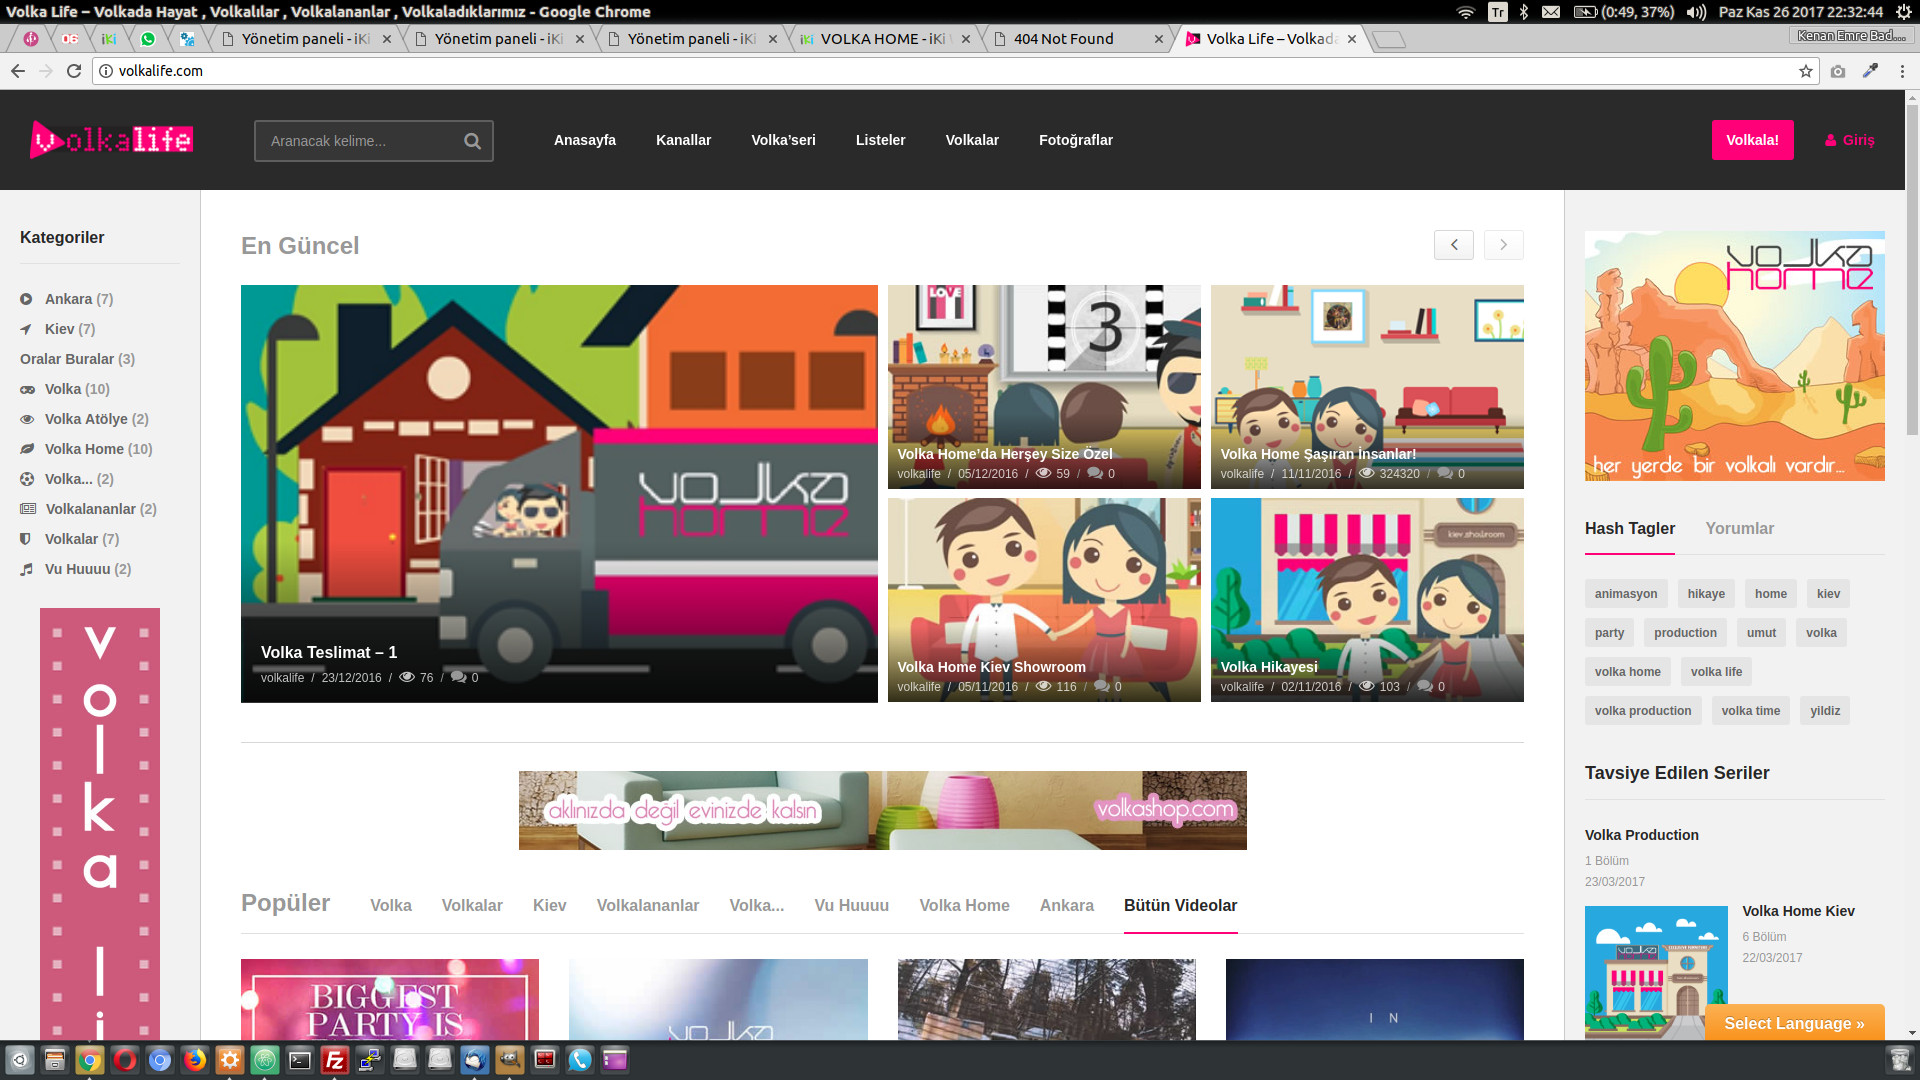Select the Vu Huuuu filter under Popüler
This screenshot has height=1080, width=1920.
pyautogui.click(x=852, y=905)
